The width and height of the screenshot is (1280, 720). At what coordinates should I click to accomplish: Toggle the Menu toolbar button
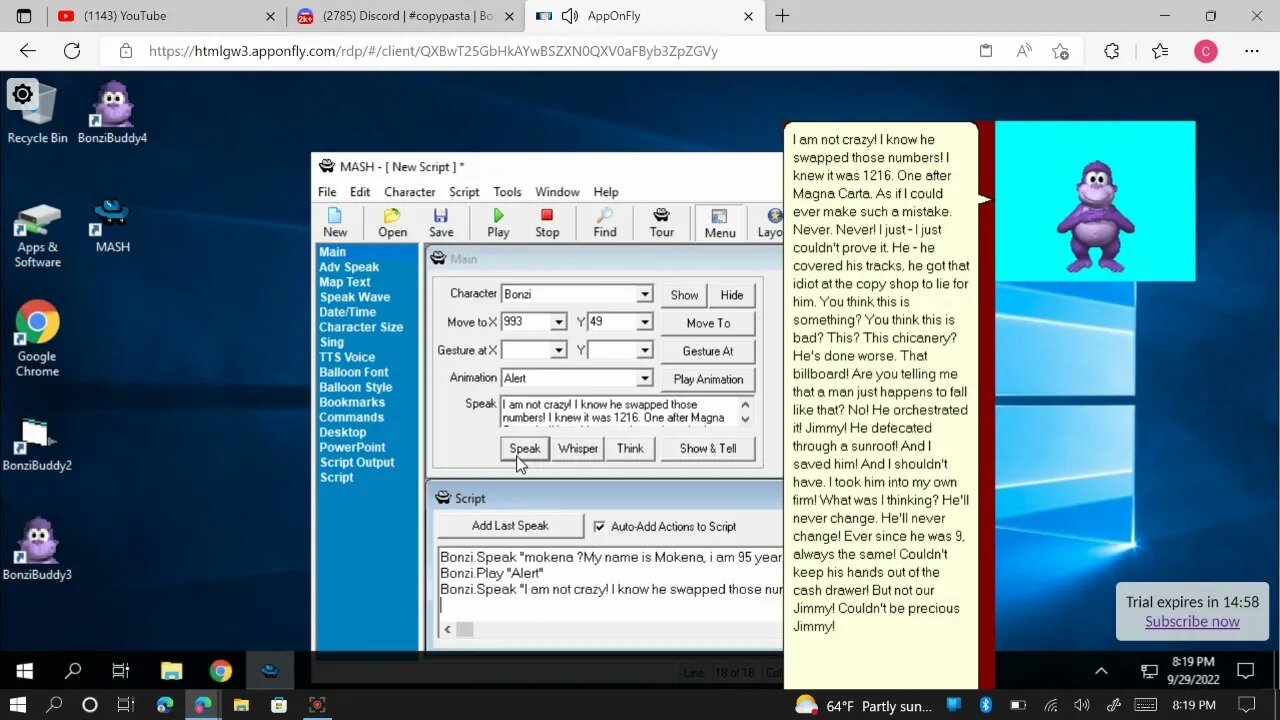pos(719,222)
